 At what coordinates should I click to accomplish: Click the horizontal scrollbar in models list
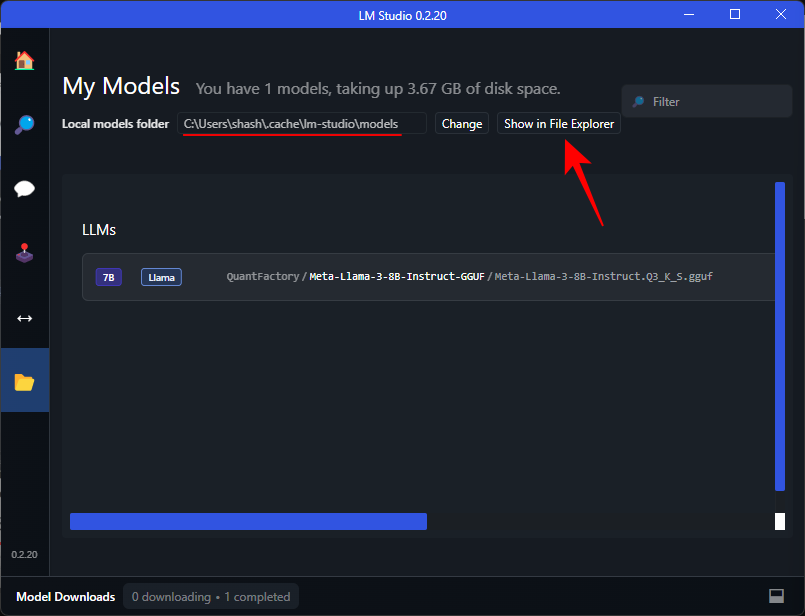click(x=248, y=521)
